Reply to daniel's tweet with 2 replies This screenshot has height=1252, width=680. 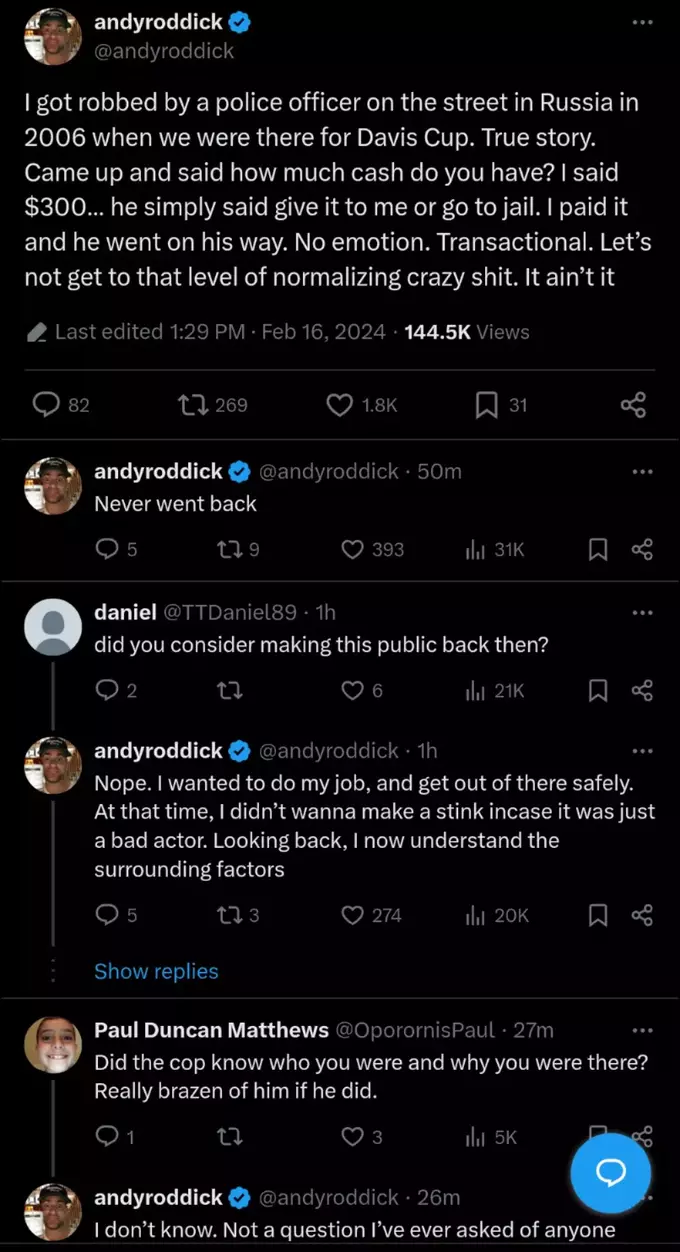[x=107, y=690]
